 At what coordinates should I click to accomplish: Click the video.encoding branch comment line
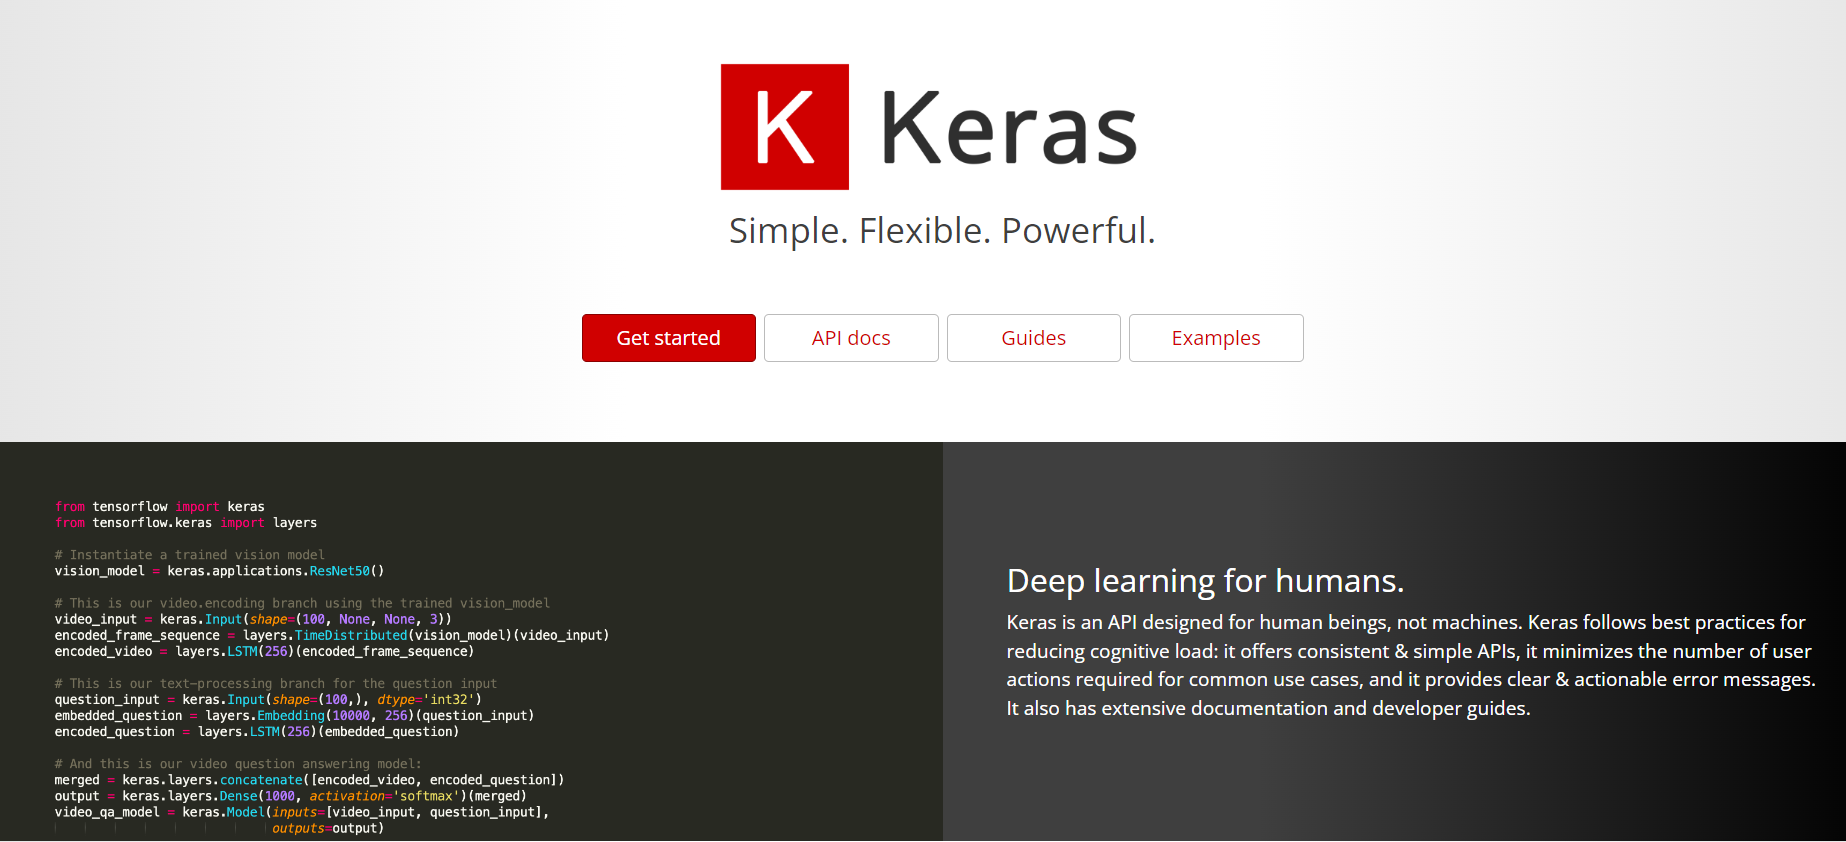302,603
